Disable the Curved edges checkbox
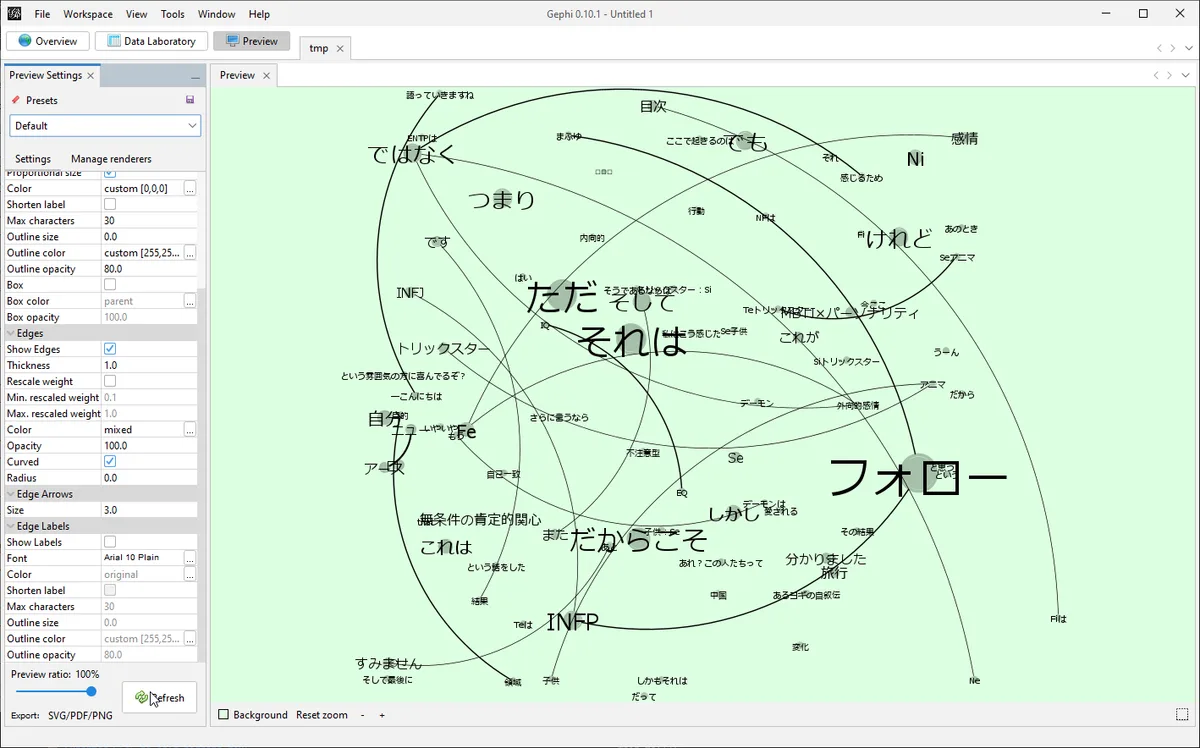This screenshot has width=1200, height=748. (x=110, y=461)
